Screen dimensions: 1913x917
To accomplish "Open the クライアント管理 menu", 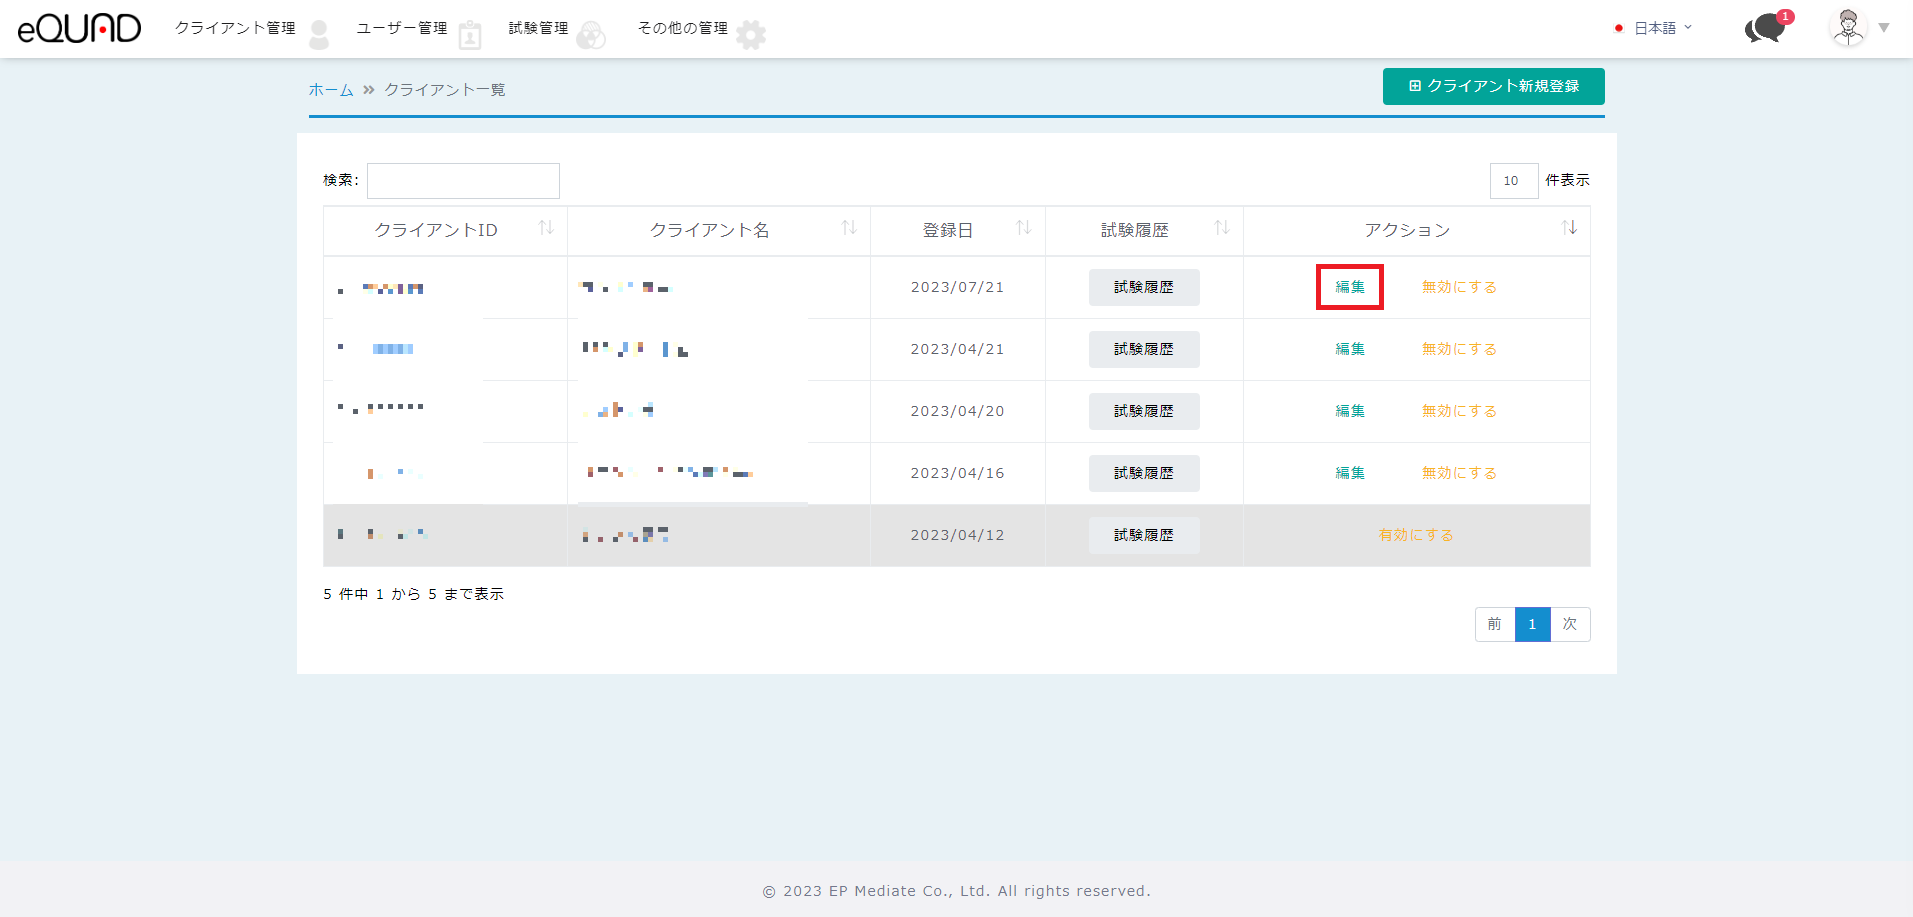I will pos(236,28).
